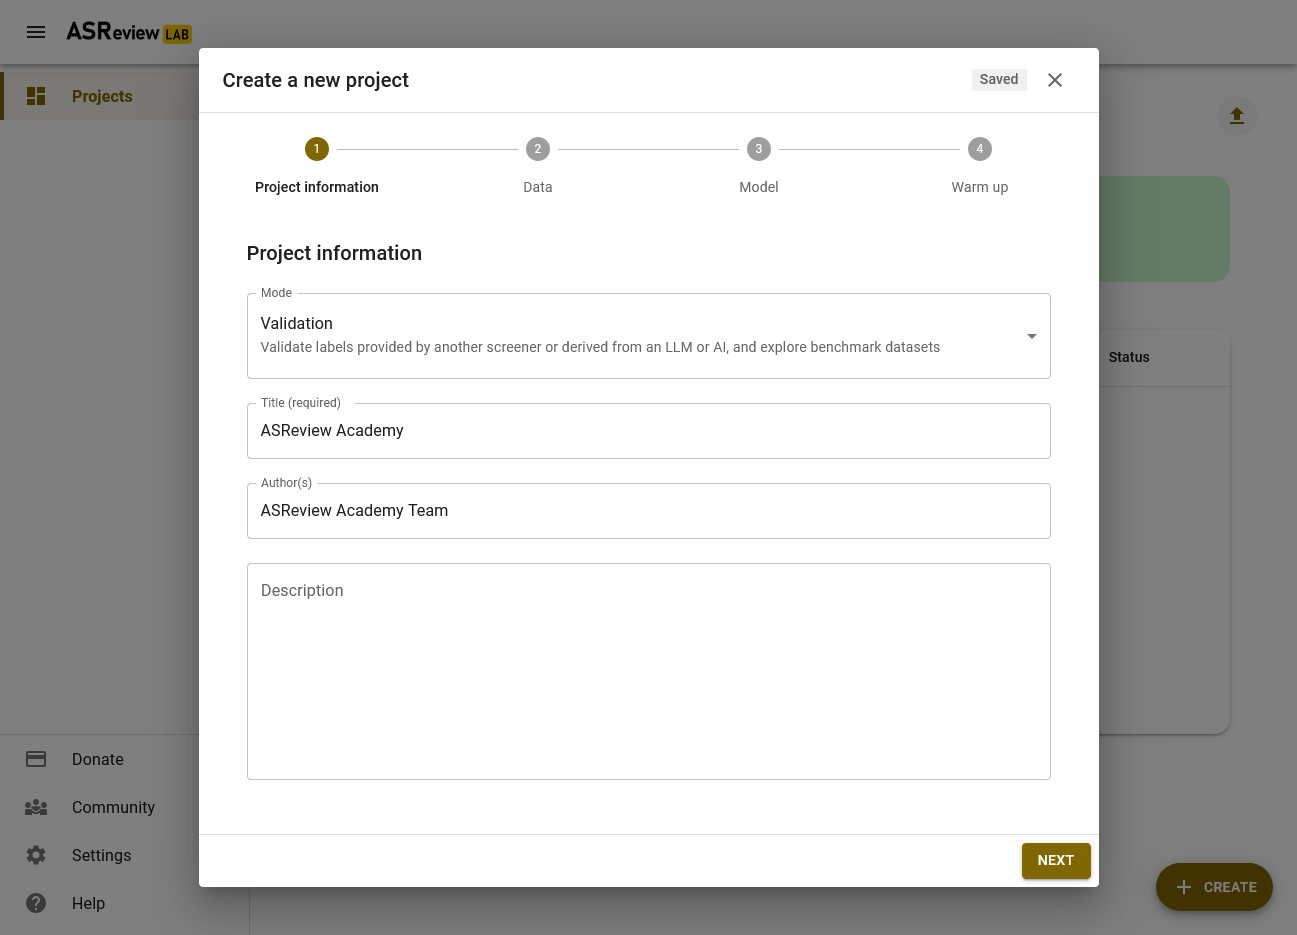Open the hamburger navigation menu
This screenshot has height=935, width=1297.
36,32
